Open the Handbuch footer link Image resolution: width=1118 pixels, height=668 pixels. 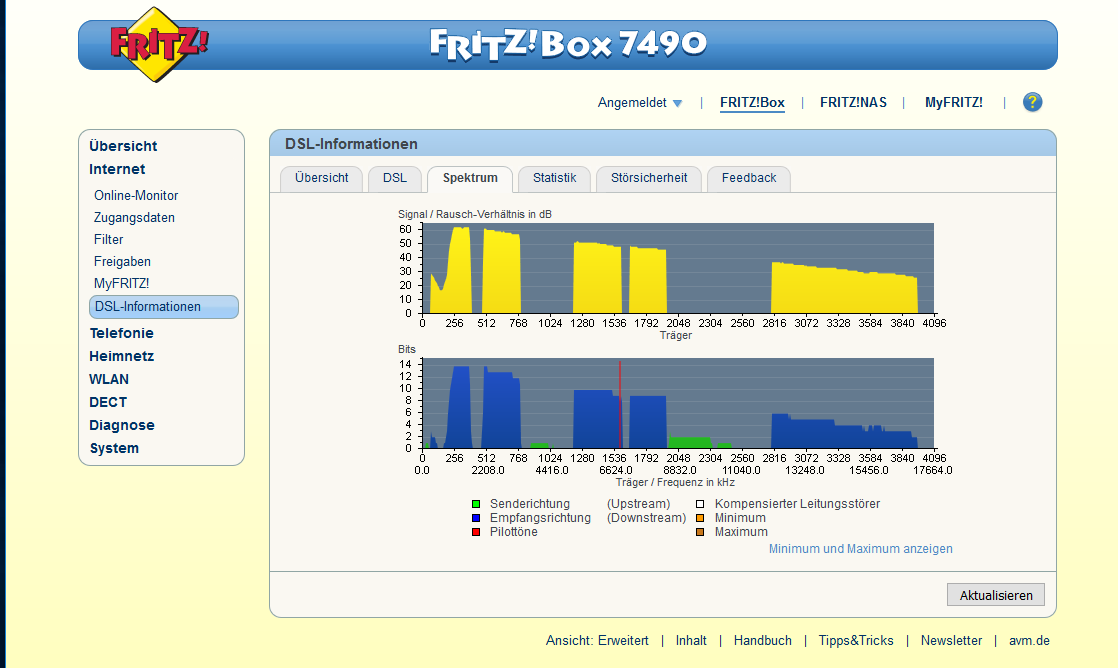(762, 641)
